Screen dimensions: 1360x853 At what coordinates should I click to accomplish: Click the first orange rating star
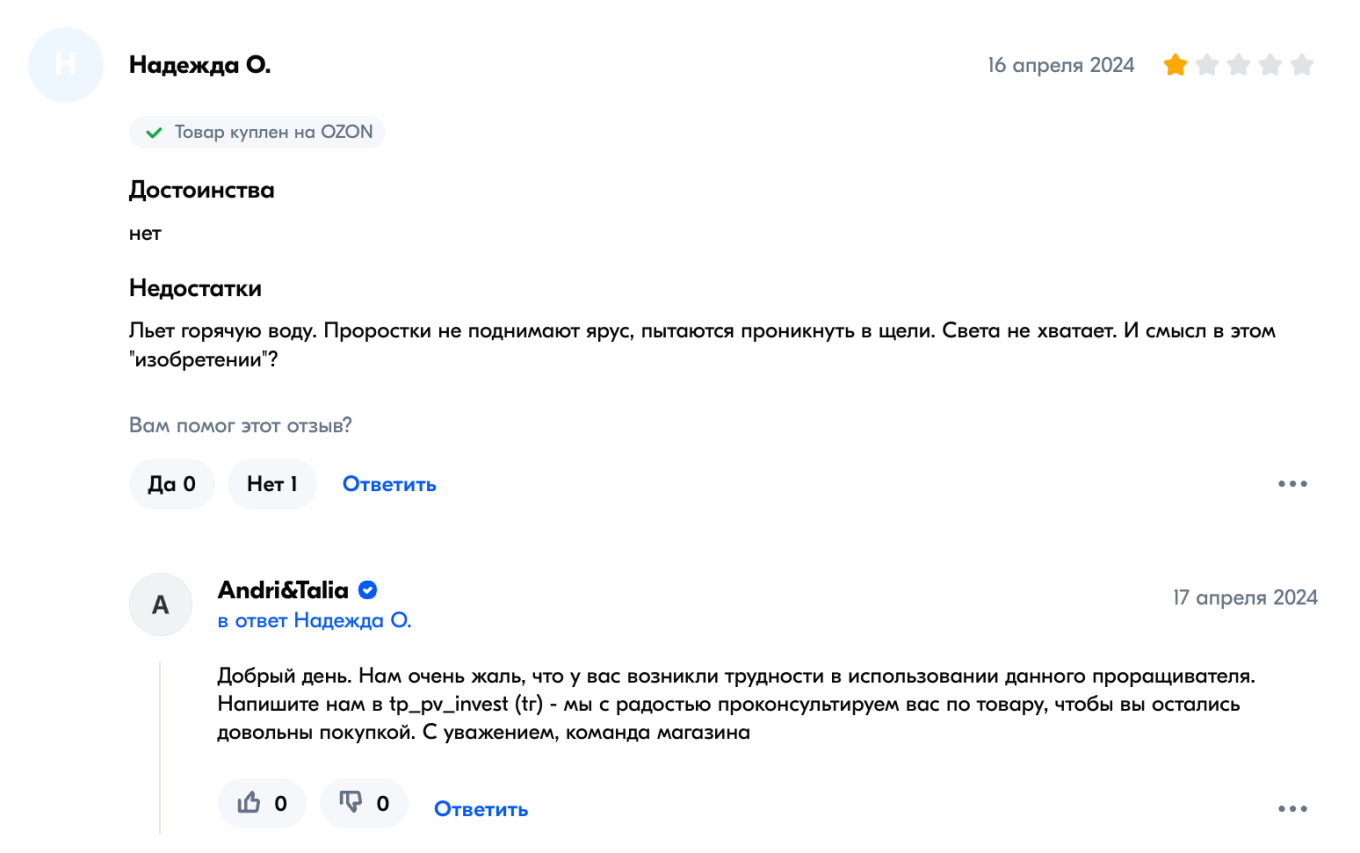(x=1176, y=64)
